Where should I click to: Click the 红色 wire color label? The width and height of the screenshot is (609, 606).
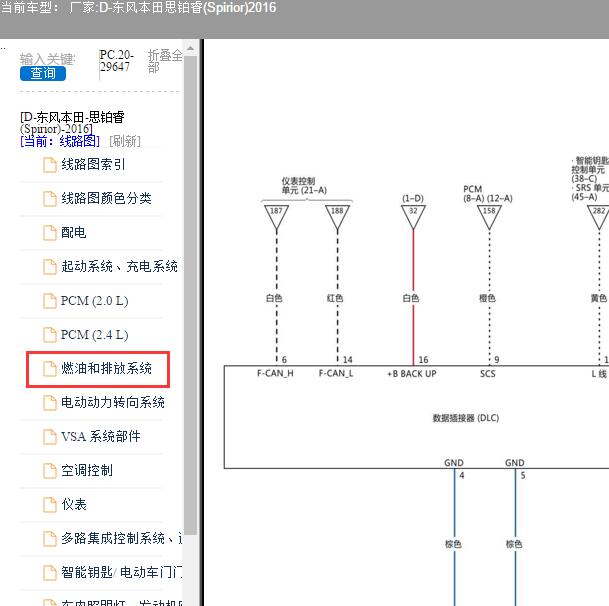(335, 298)
